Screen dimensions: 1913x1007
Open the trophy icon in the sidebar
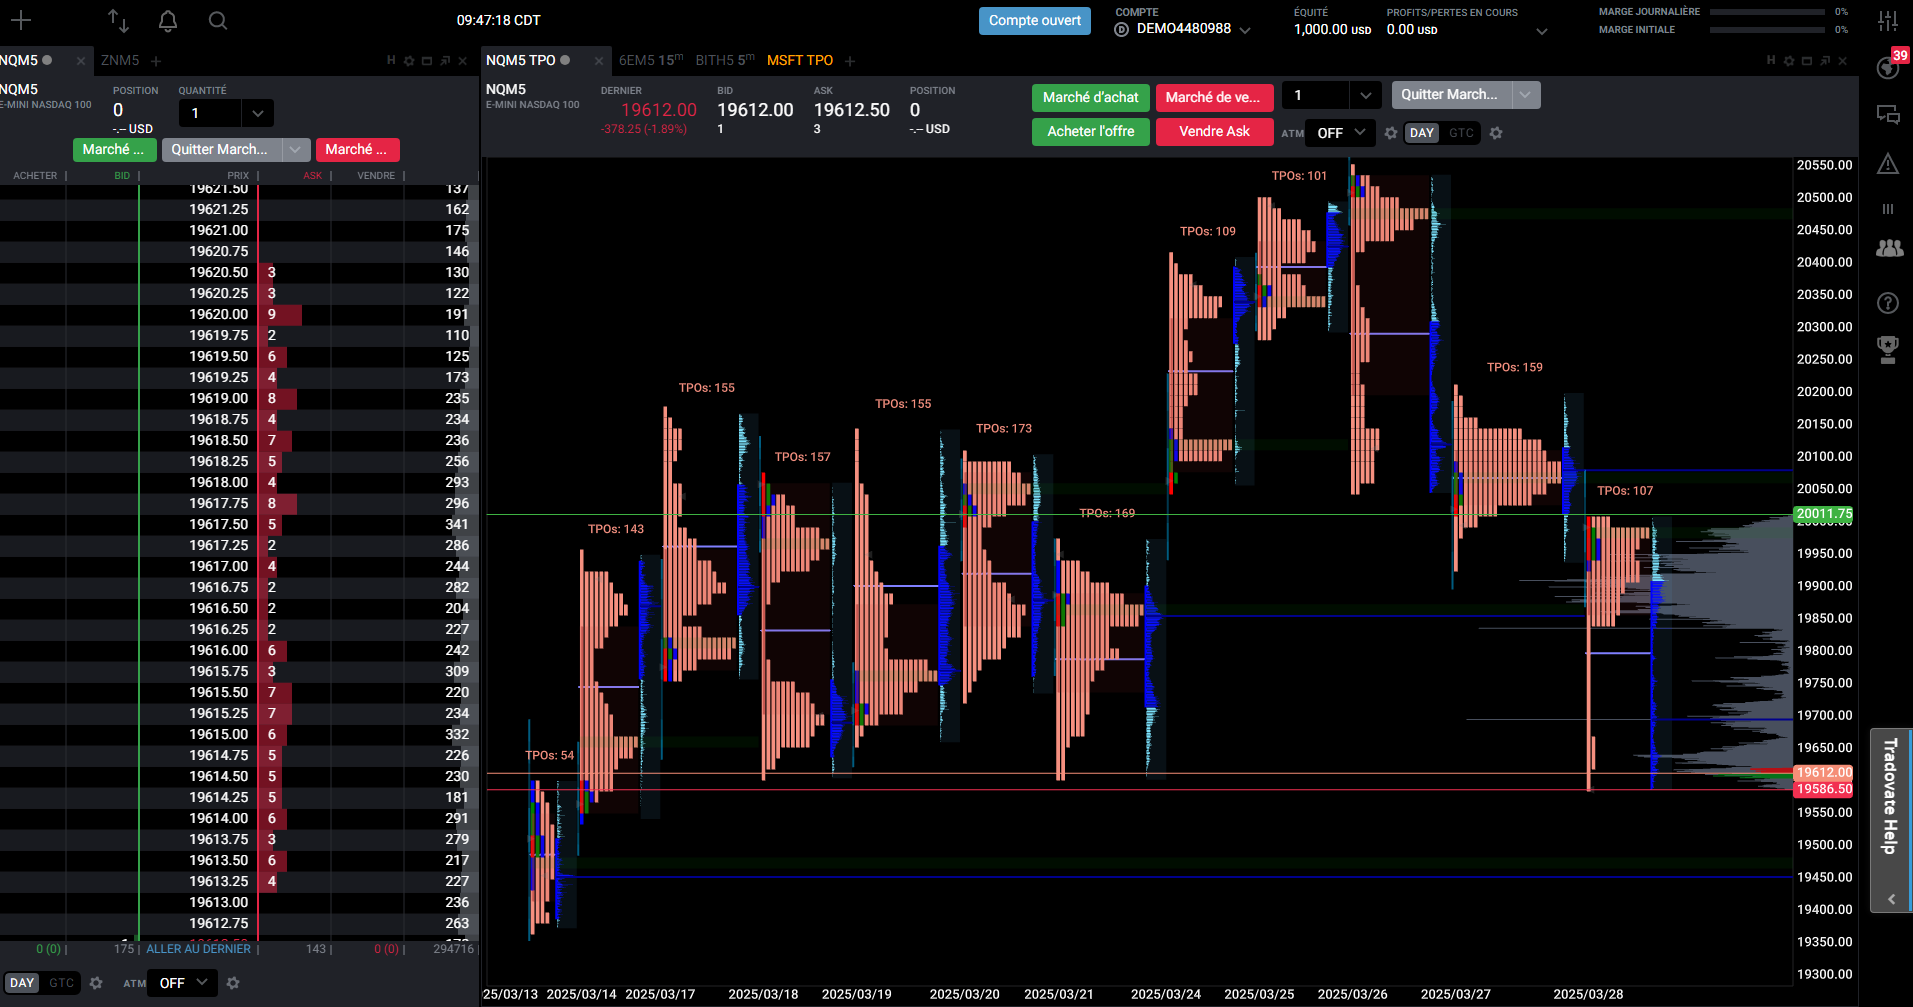[1888, 349]
